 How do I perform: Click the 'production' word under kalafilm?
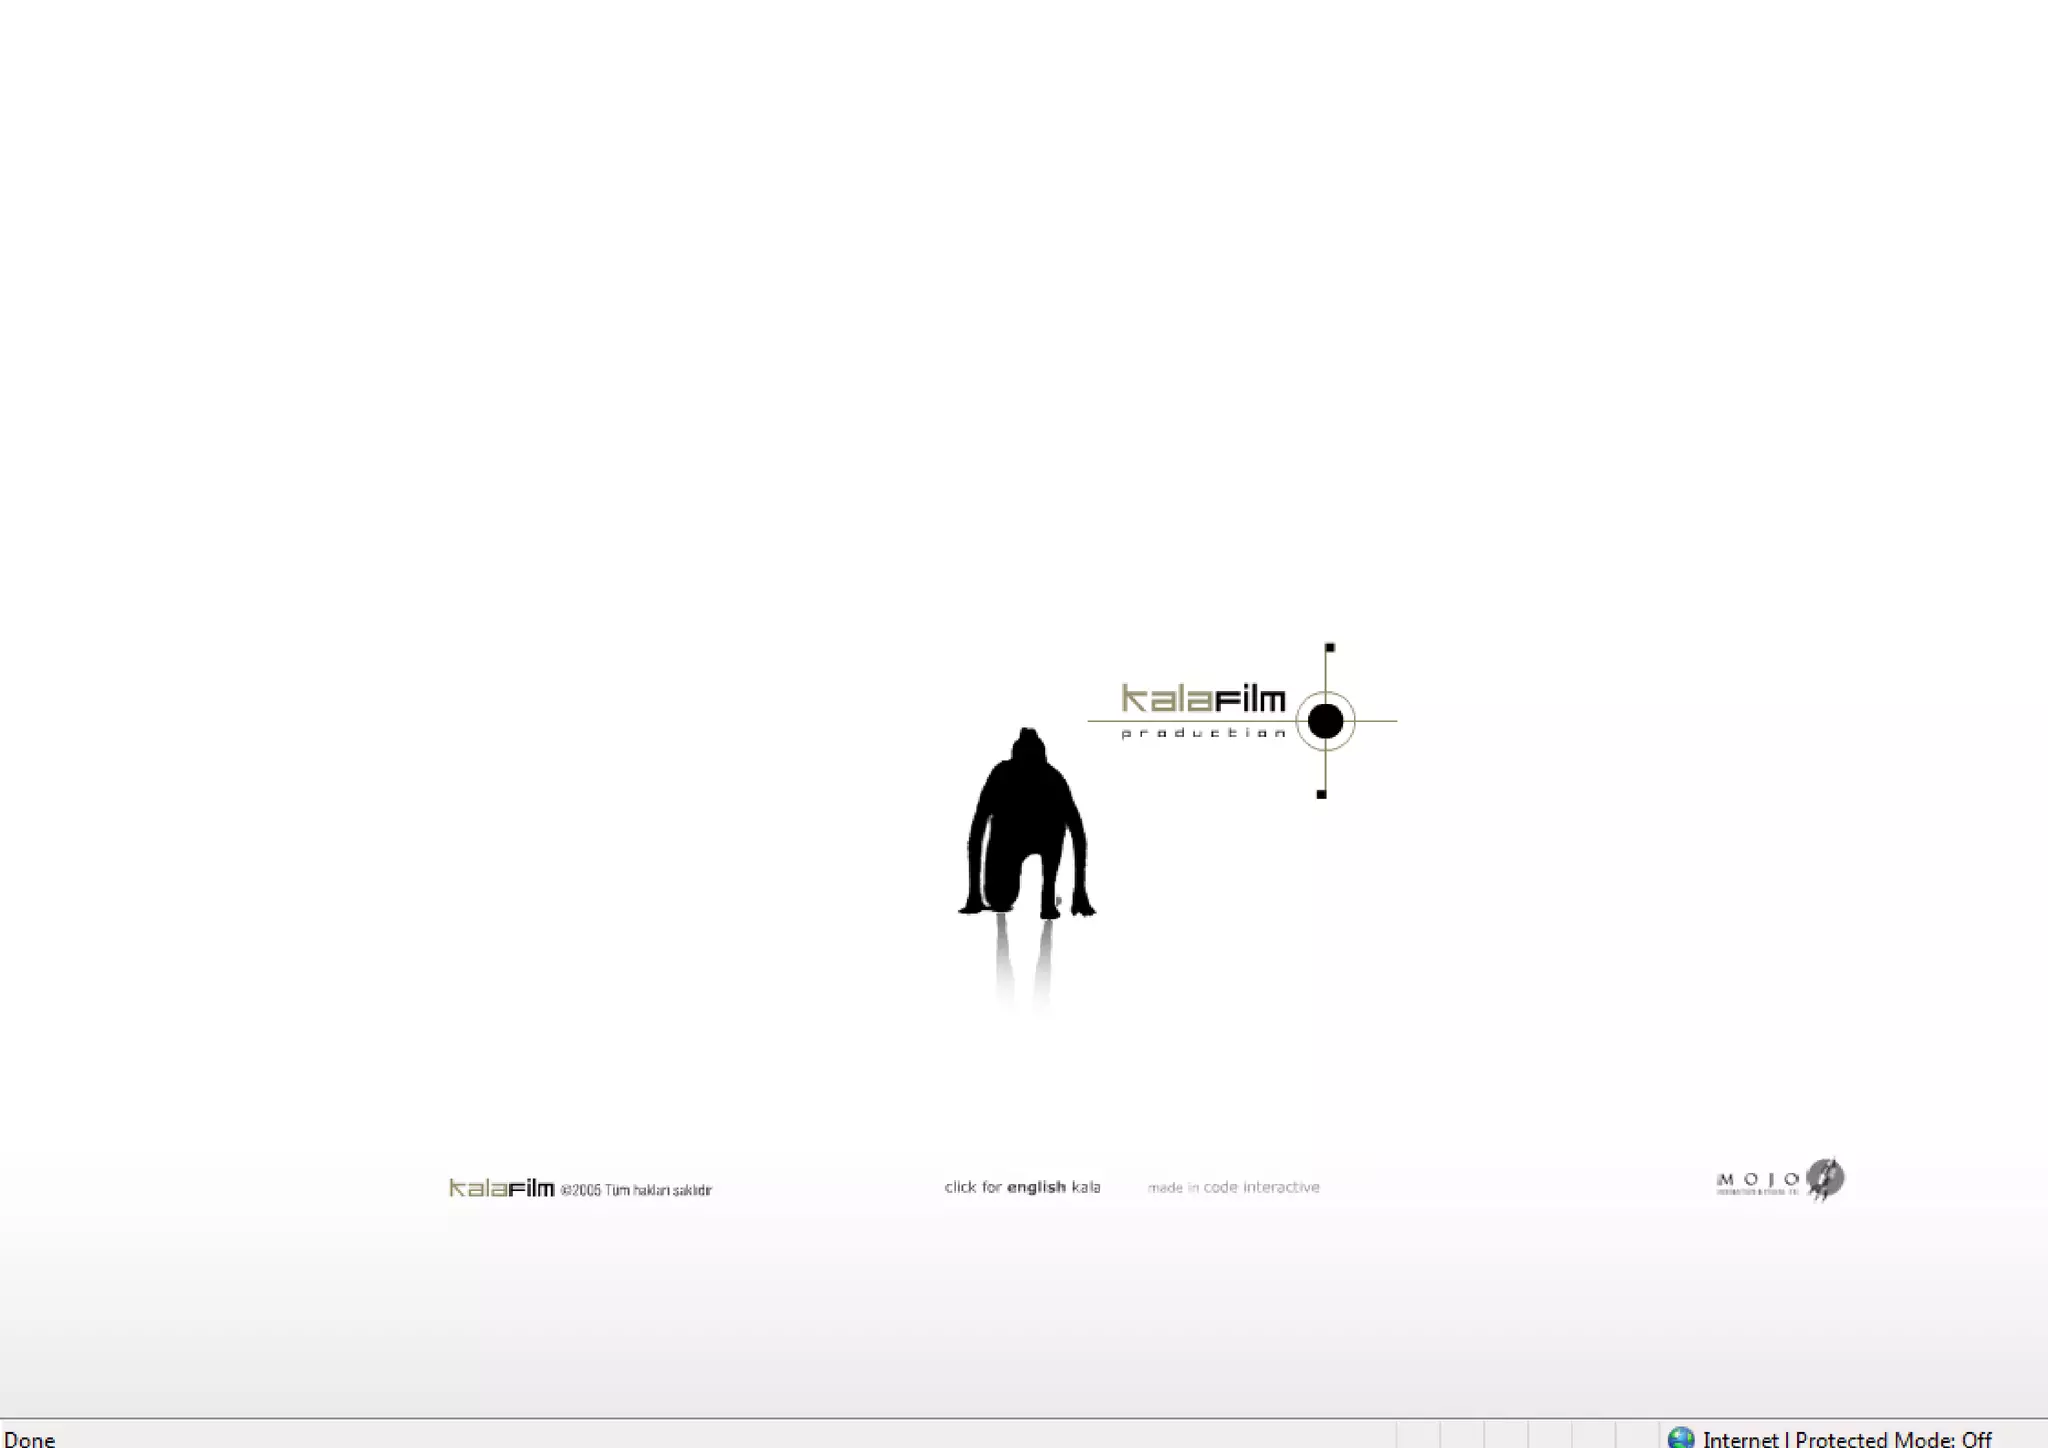[x=1203, y=733]
